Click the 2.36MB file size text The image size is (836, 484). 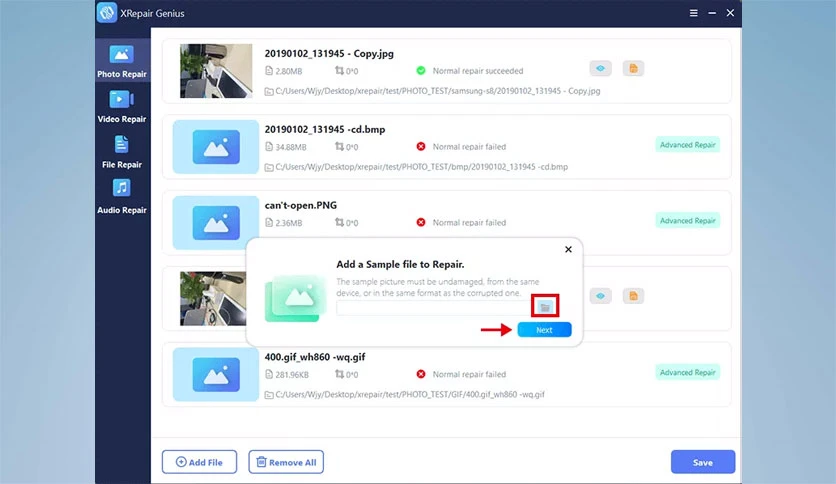[x=288, y=223]
